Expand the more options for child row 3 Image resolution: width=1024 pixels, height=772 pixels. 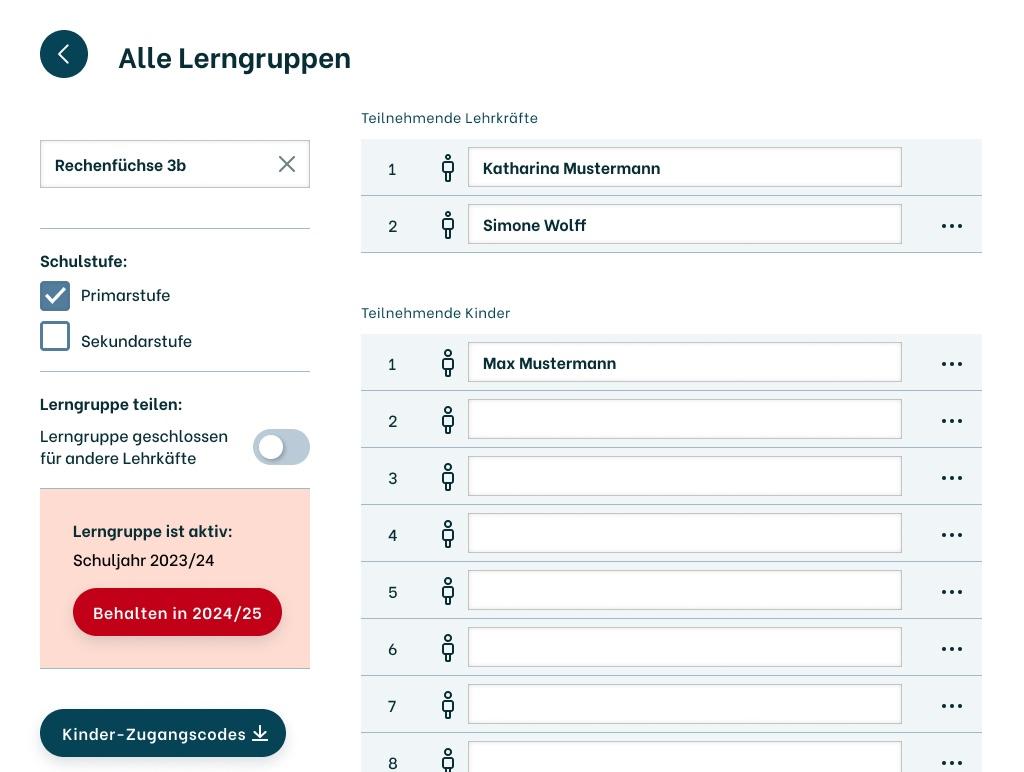tap(952, 478)
